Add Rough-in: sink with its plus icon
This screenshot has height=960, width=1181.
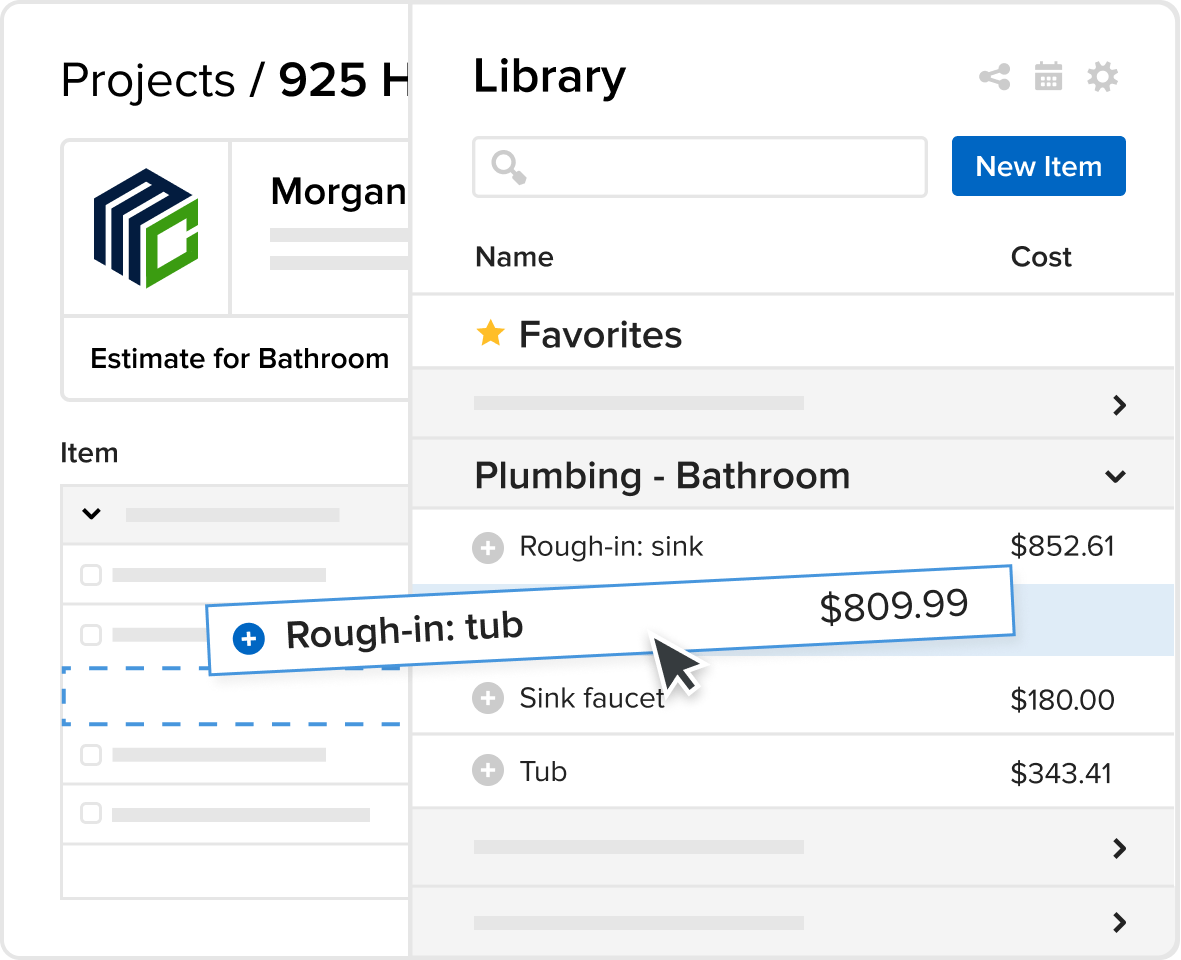[488, 547]
